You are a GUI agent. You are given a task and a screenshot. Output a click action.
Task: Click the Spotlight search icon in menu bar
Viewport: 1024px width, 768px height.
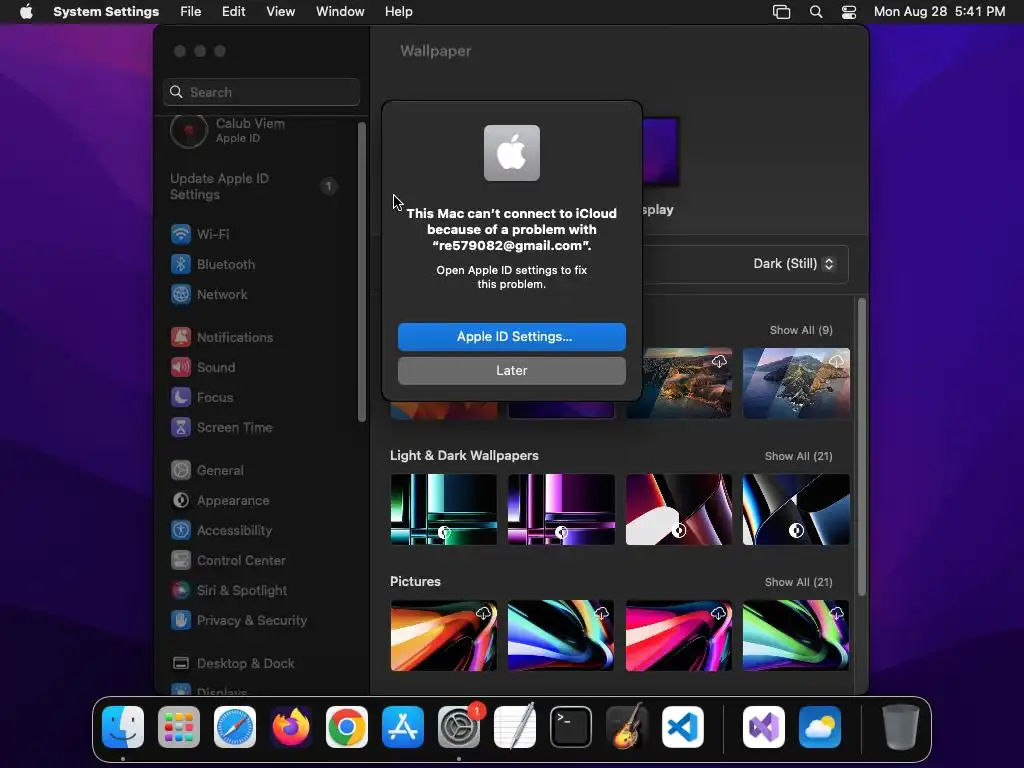pyautogui.click(x=816, y=12)
